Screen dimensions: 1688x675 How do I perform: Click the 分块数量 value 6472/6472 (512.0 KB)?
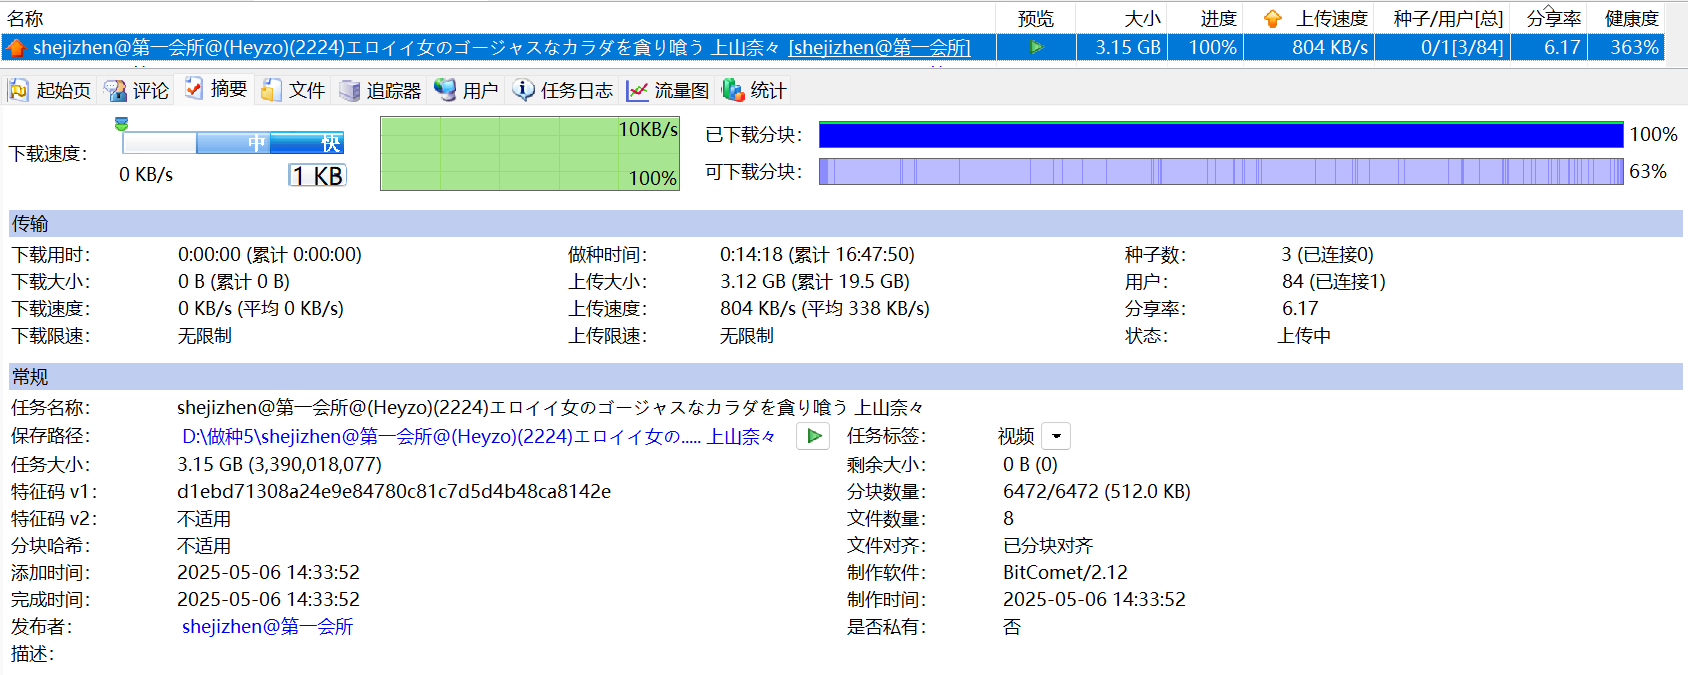[1097, 491]
